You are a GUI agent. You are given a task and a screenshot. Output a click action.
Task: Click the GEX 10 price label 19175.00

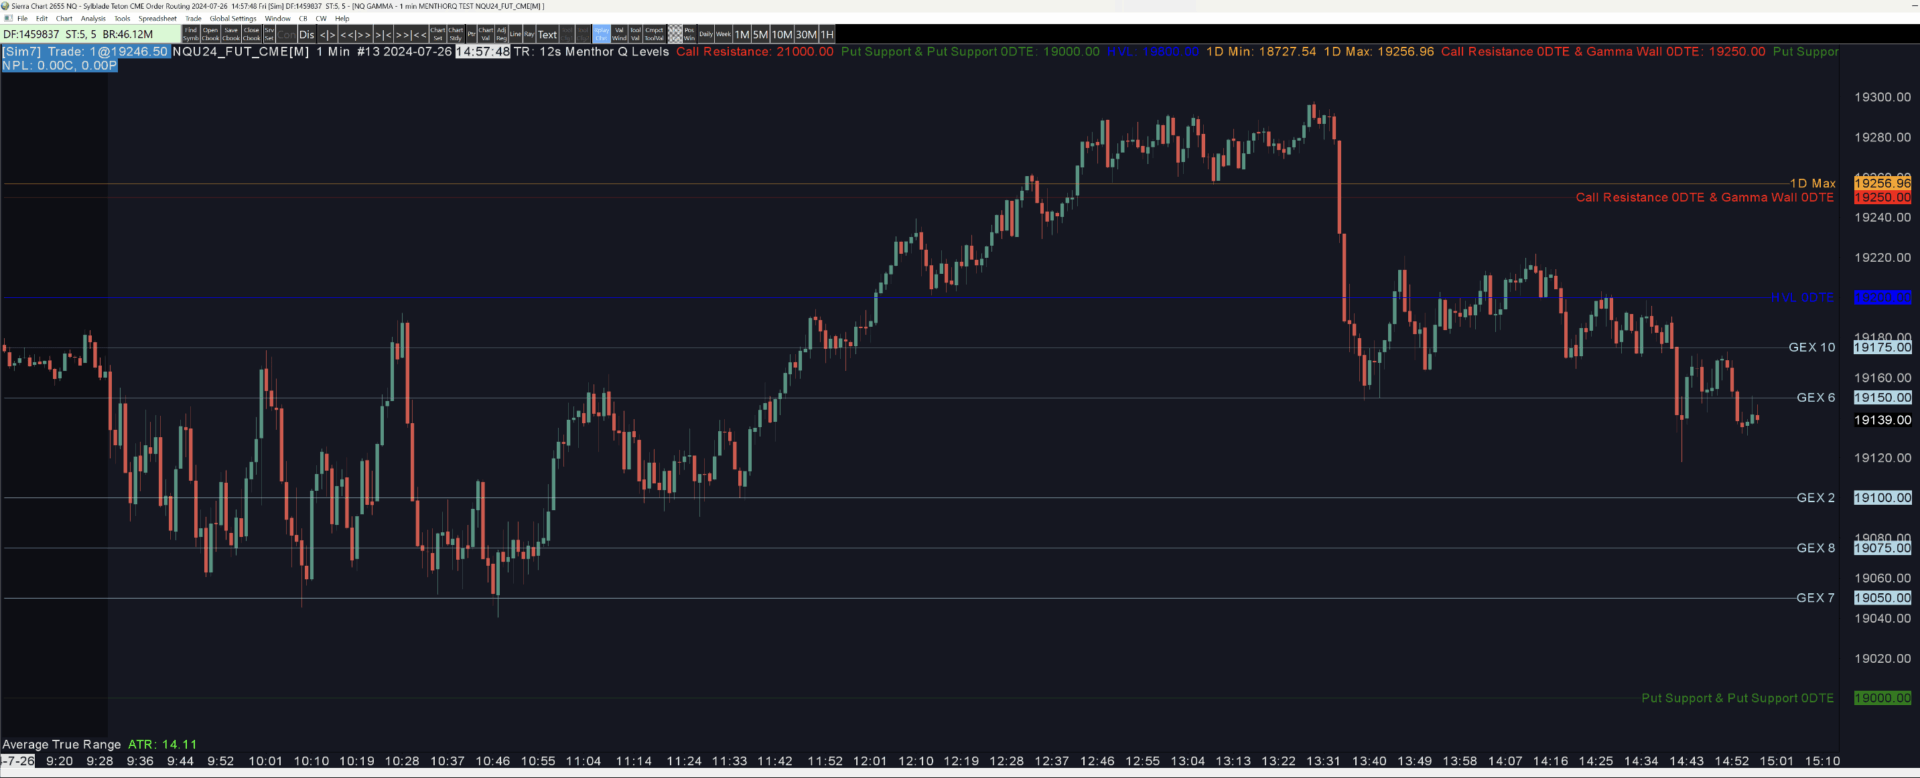click(1882, 348)
